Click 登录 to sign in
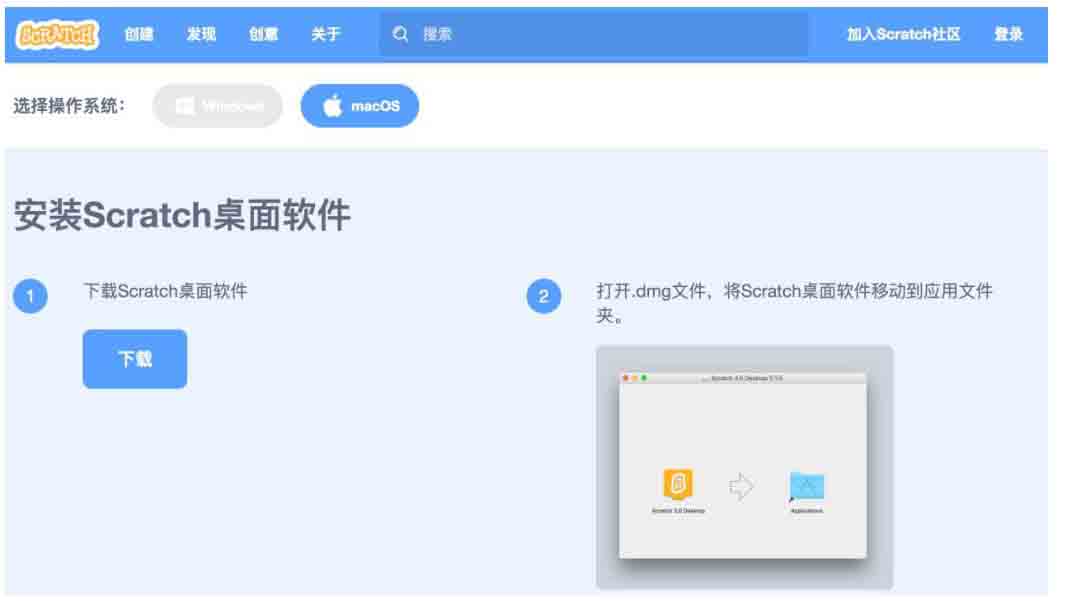The image size is (1066, 601). click(1008, 34)
